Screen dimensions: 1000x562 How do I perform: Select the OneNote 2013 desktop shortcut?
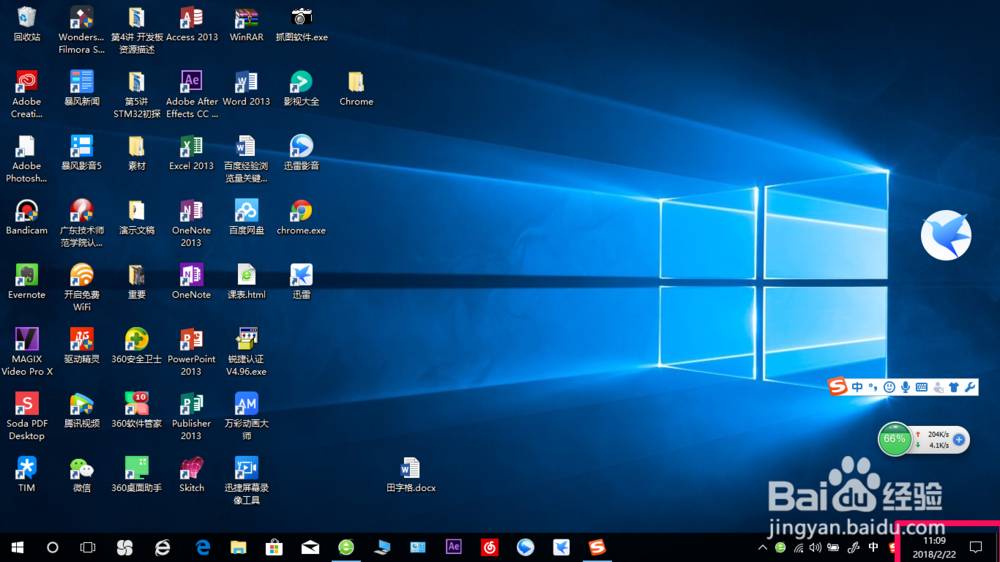coord(191,223)
